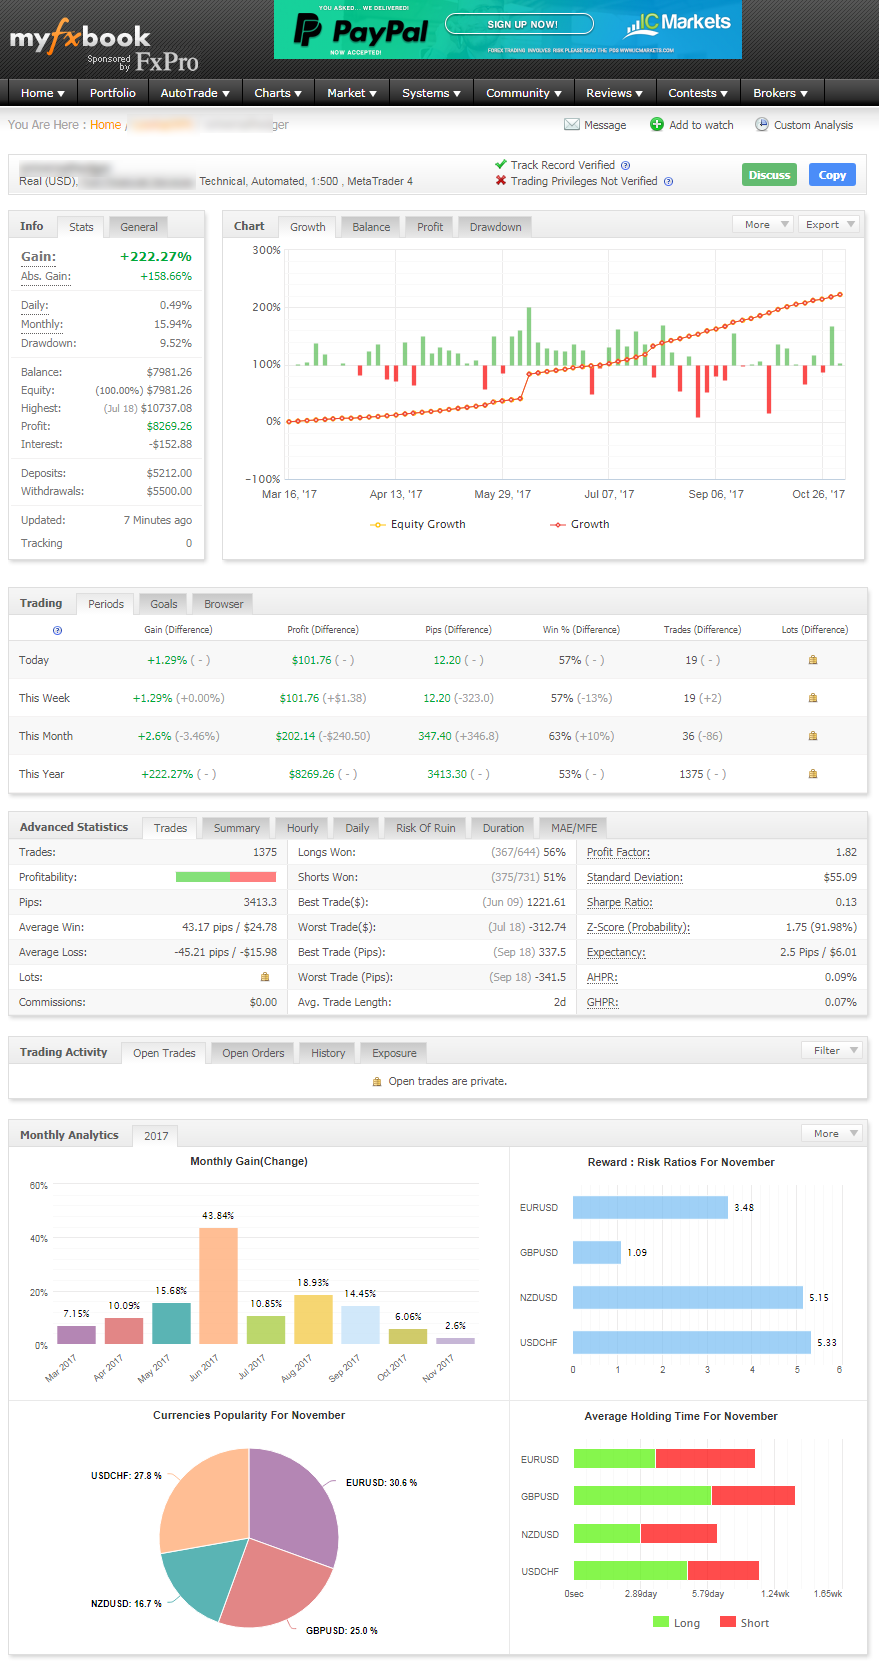Click the Message envelope icon

coord(571,125)
